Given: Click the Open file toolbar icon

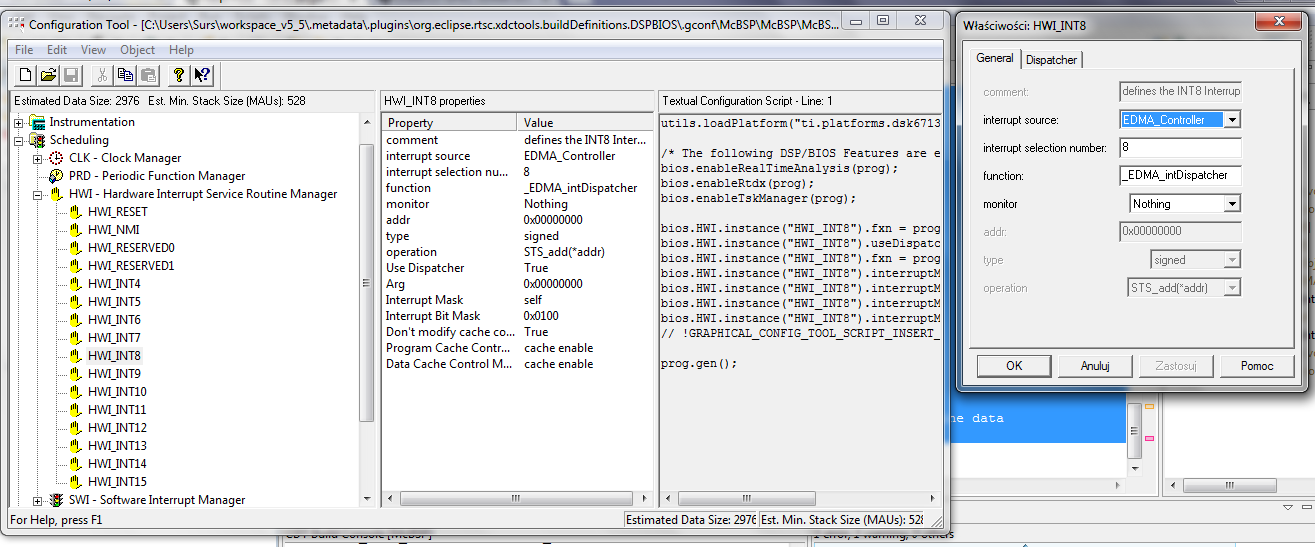Looking at the screenshot, I should [48, 75].
